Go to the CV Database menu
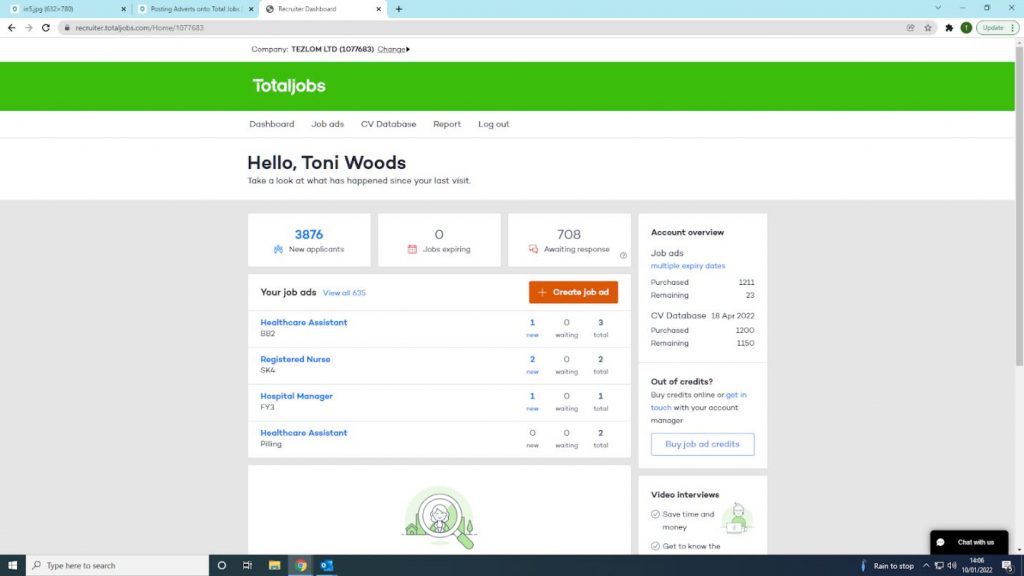1024x576 pixels. click(x=388, y=124)
